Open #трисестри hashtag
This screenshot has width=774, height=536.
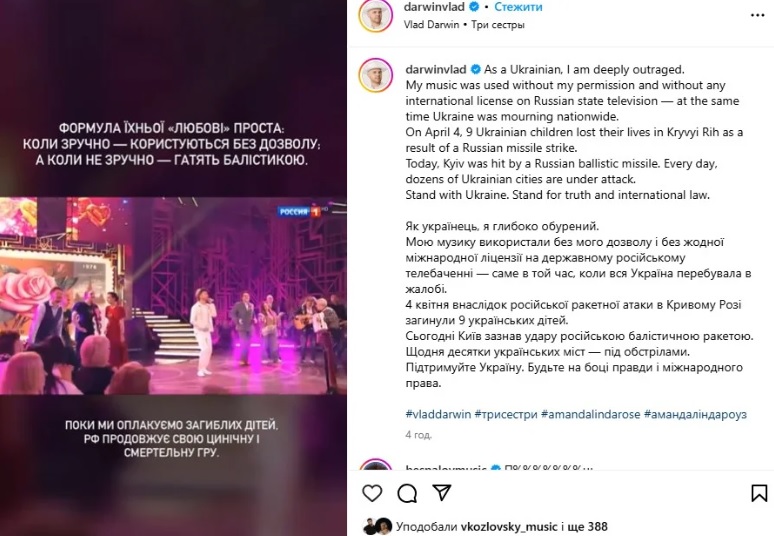click(x=505, y=414)
